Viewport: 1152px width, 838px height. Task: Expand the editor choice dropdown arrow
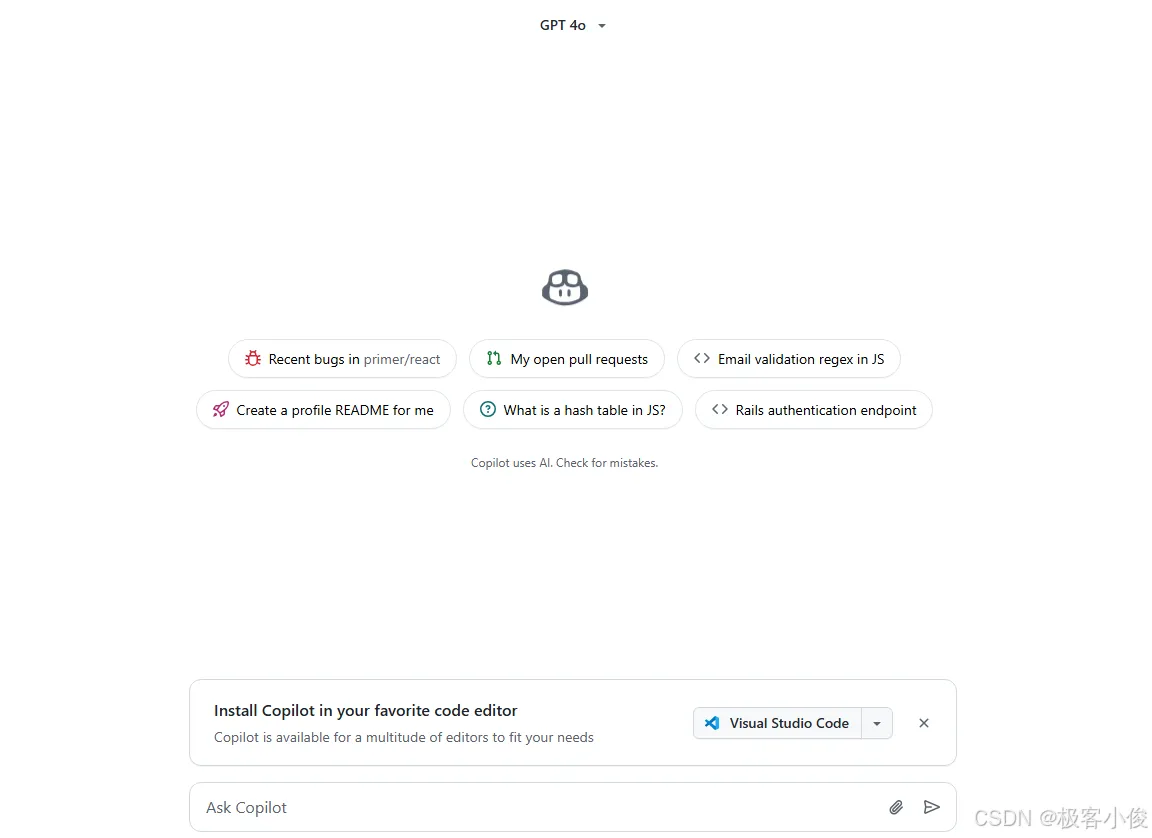pyautogui.click(x=877, y=723)
